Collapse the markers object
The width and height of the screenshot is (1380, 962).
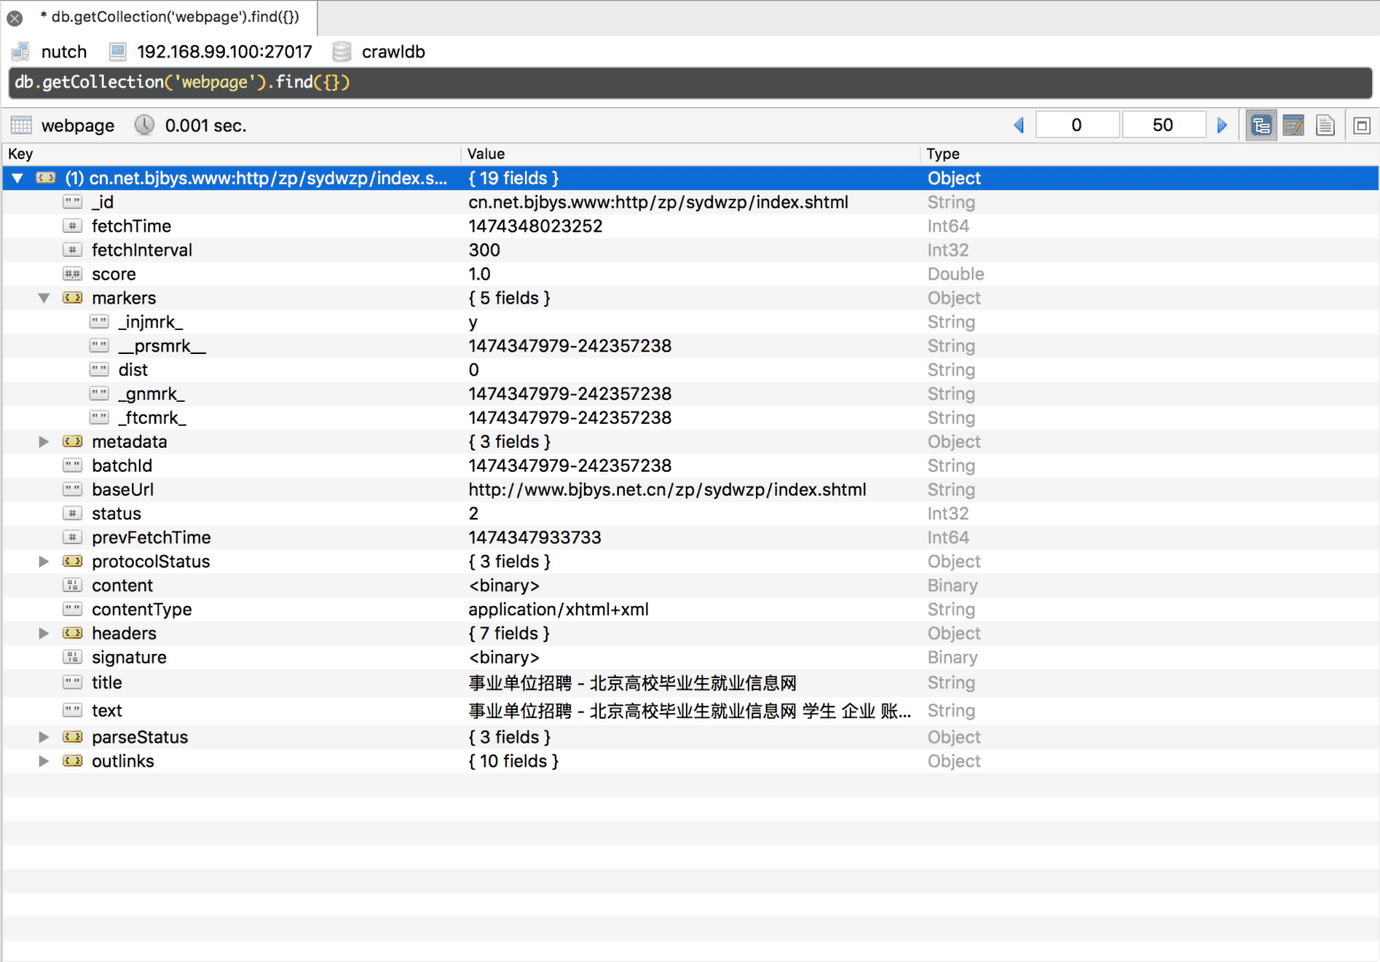(44, 297)
